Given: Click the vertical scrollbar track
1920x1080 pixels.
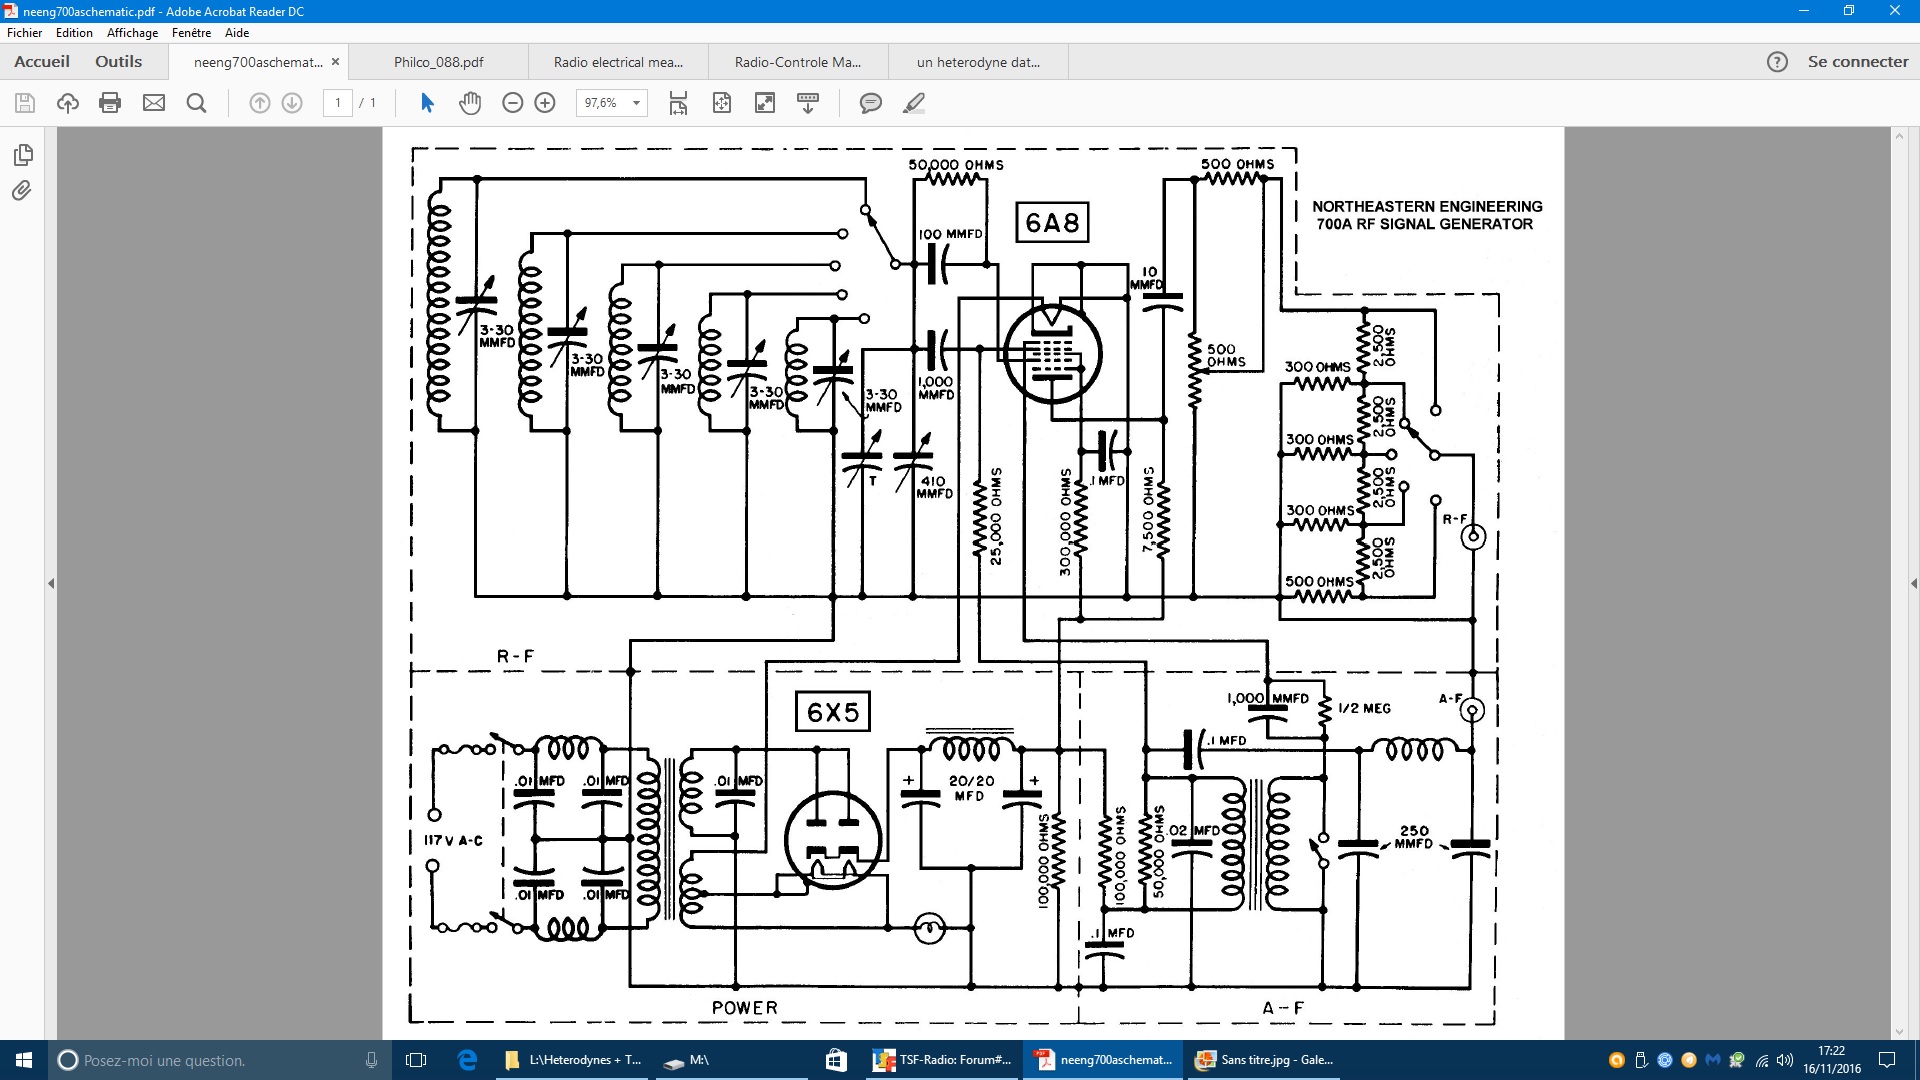Looking at the screenshot, I should tap(1900, 583).
